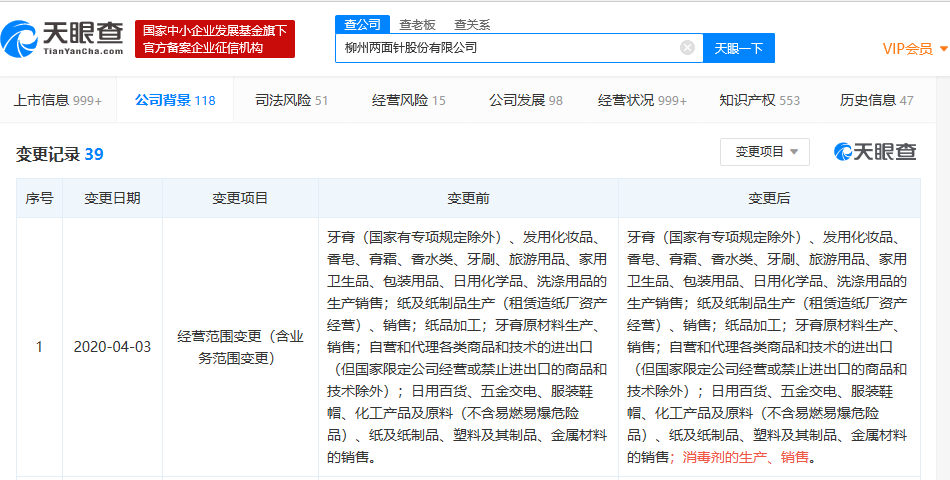
Task: Open the VIP会员 dropdown menu
Action: (x=915, y=49)
